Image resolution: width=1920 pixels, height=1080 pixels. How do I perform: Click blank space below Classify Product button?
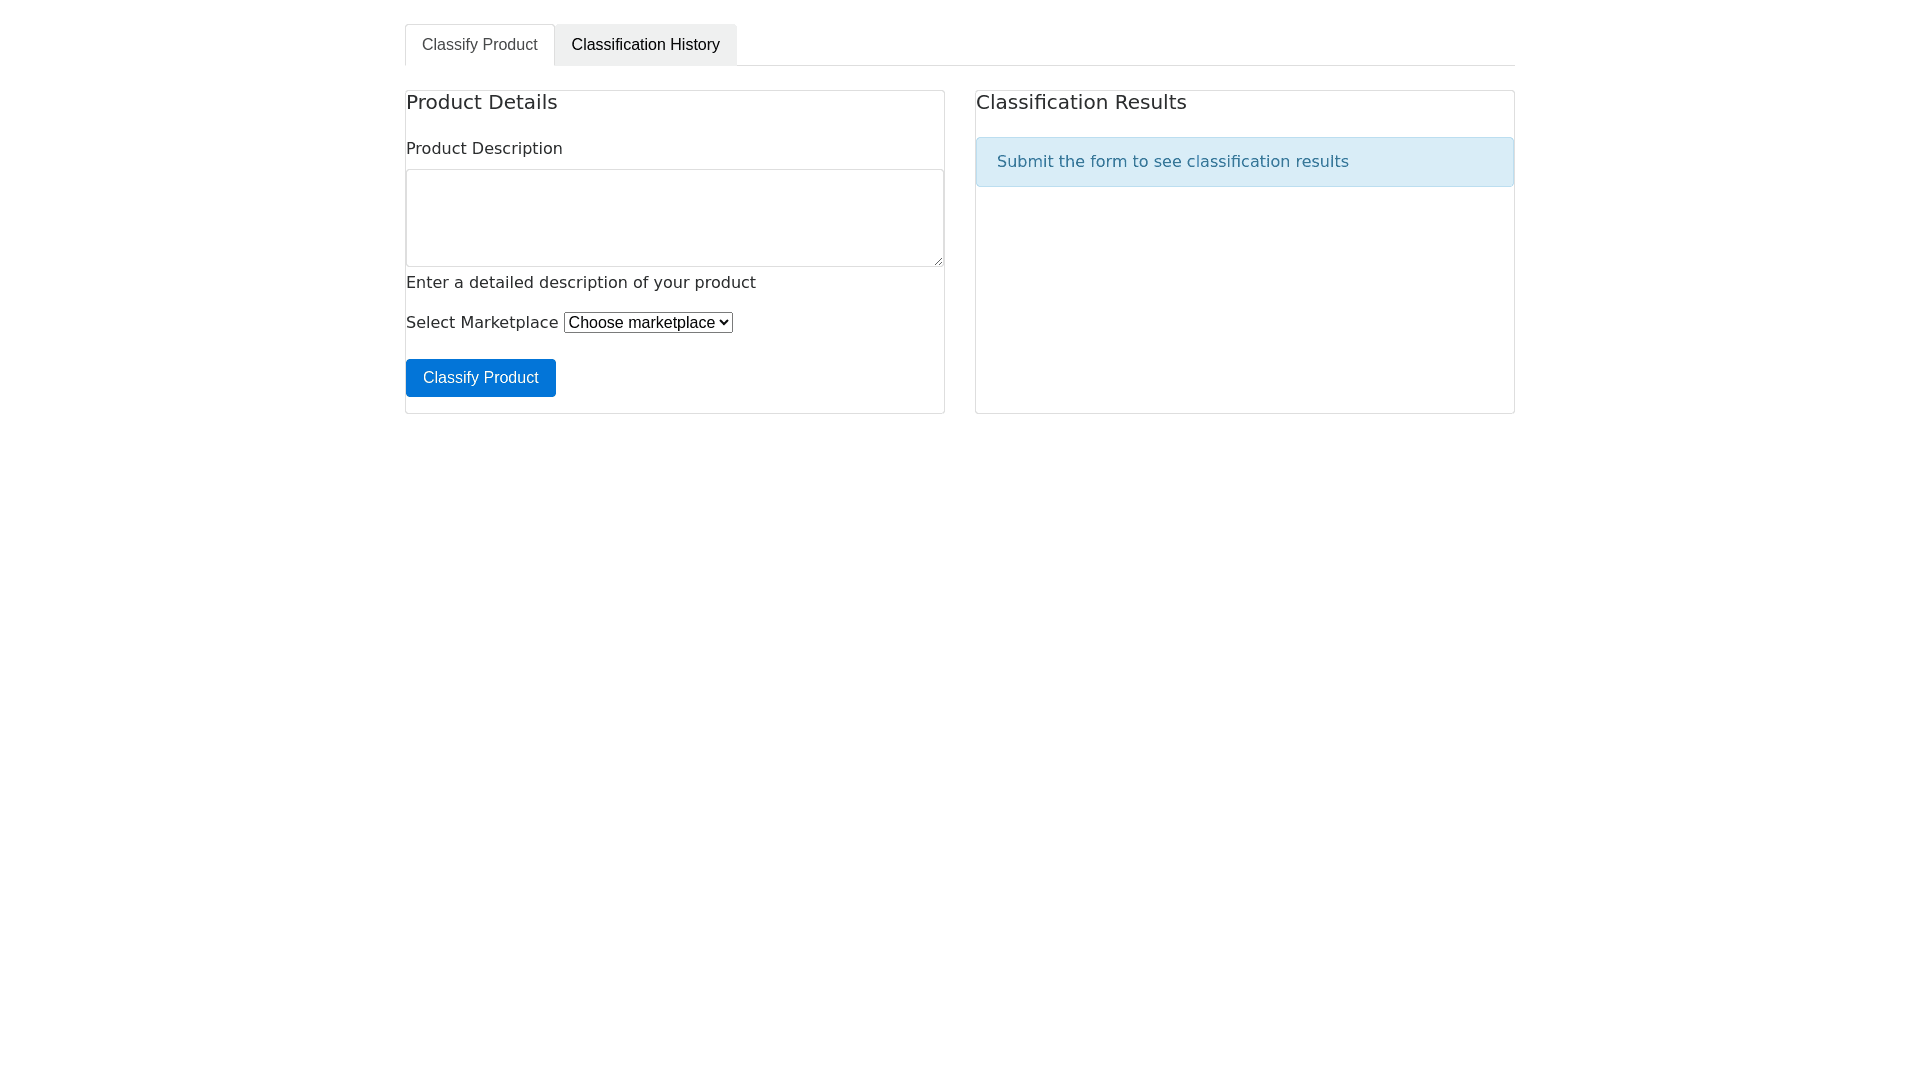point(674,405)
